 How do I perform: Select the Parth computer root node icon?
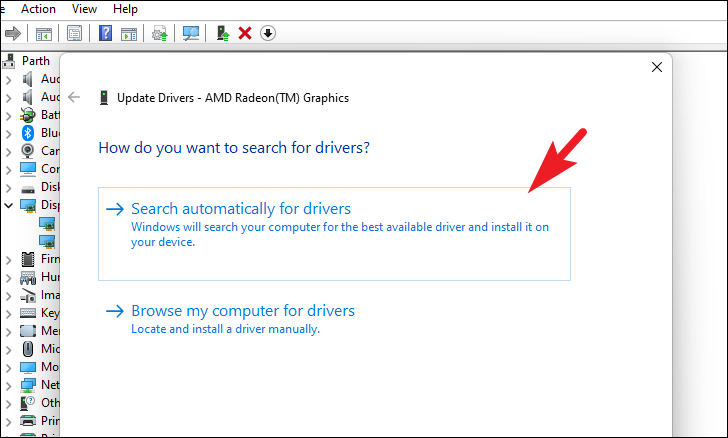pos(9,60)
